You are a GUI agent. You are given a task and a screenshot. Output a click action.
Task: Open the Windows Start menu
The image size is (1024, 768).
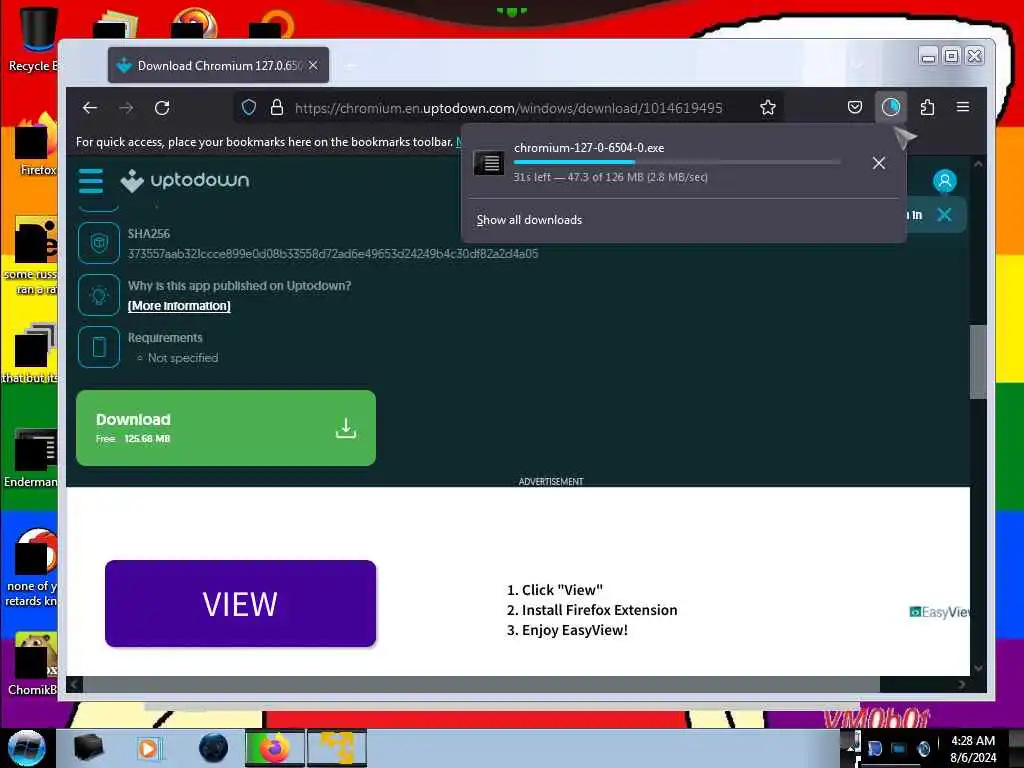coord(27,748)
